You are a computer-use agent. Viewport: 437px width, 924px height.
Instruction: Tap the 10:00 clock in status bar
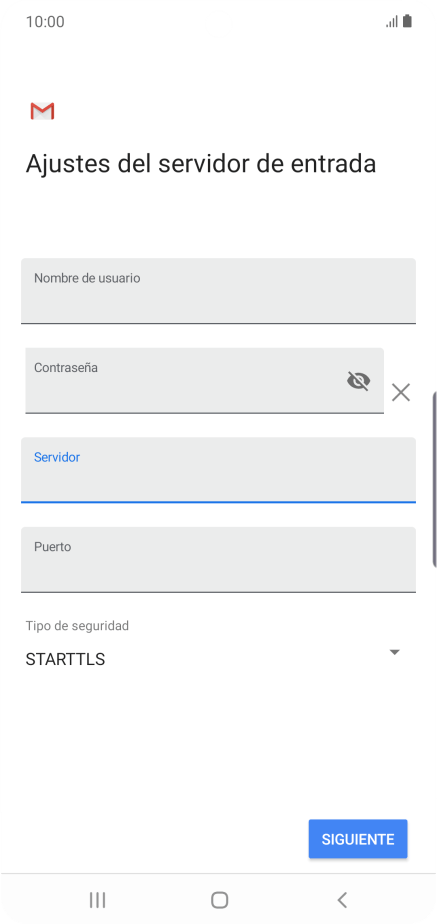(x=45, y=22)
